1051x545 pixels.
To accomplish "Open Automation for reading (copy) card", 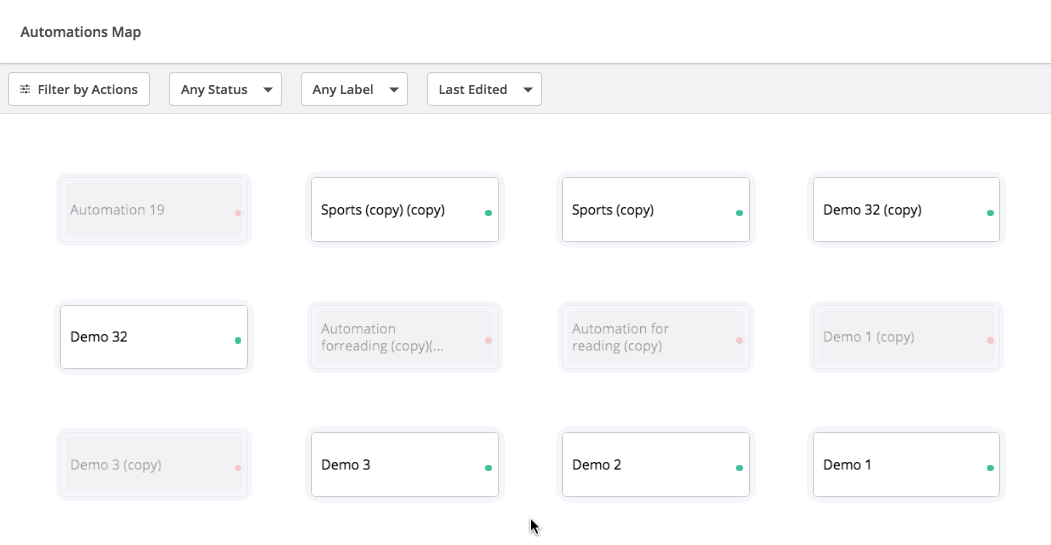I will [656, 337].
